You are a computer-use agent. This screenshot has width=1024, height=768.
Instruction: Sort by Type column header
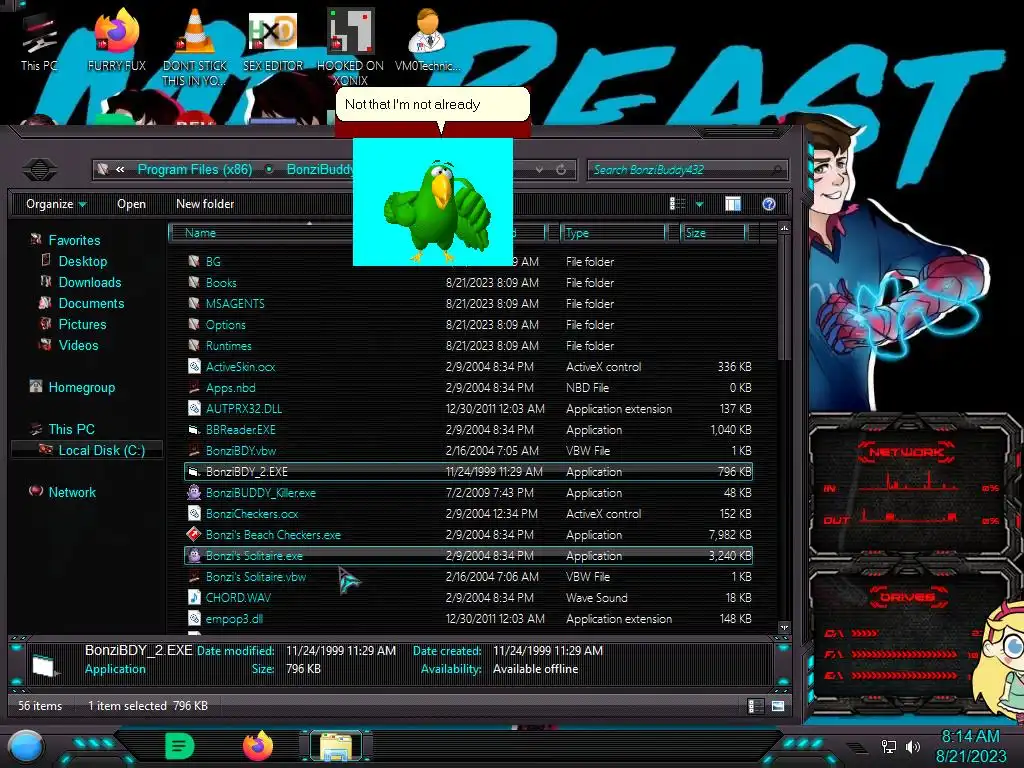point(613,232)
